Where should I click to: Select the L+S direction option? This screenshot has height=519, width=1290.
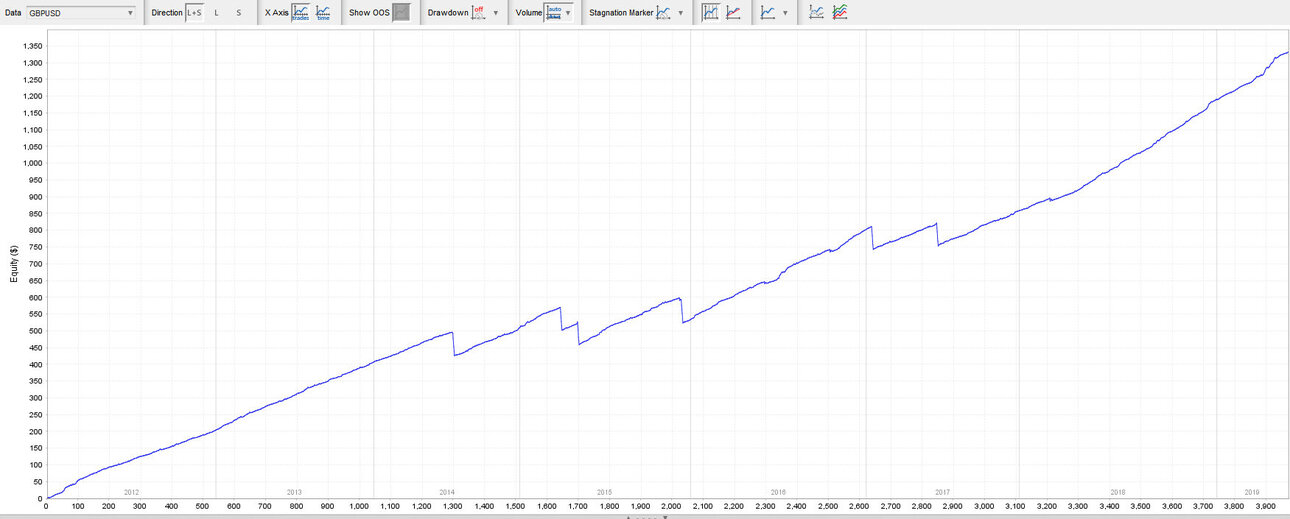coord(195,13)
